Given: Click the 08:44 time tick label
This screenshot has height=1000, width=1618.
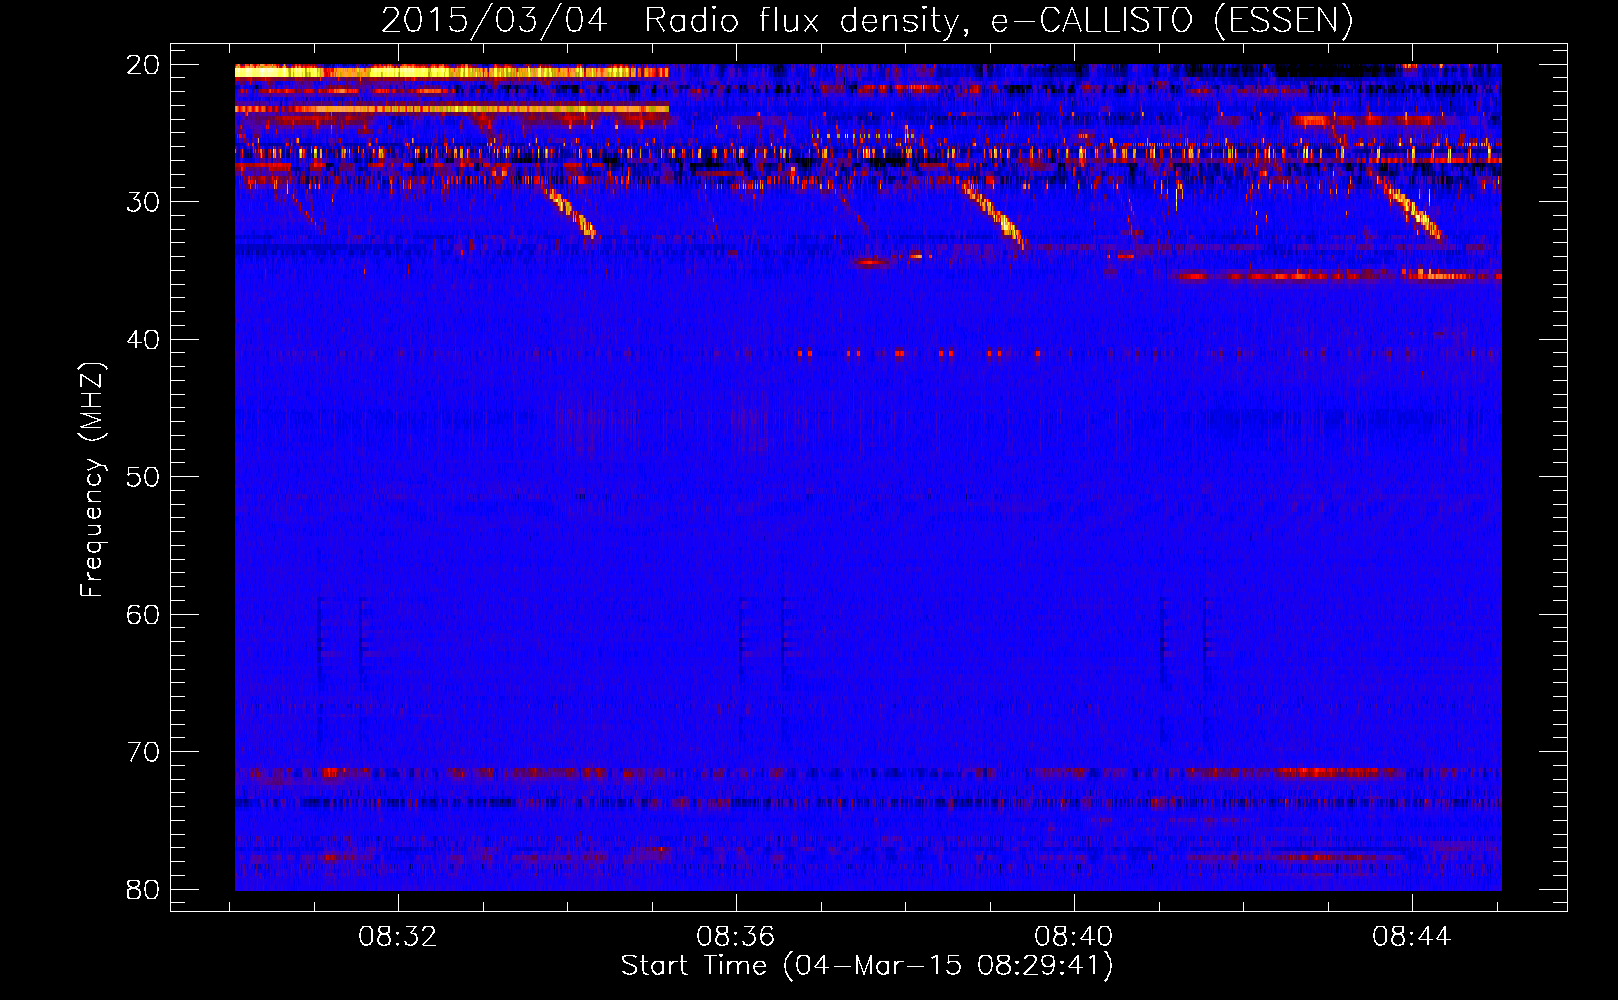Looking at the screenshot, I should coord(1412,937).
